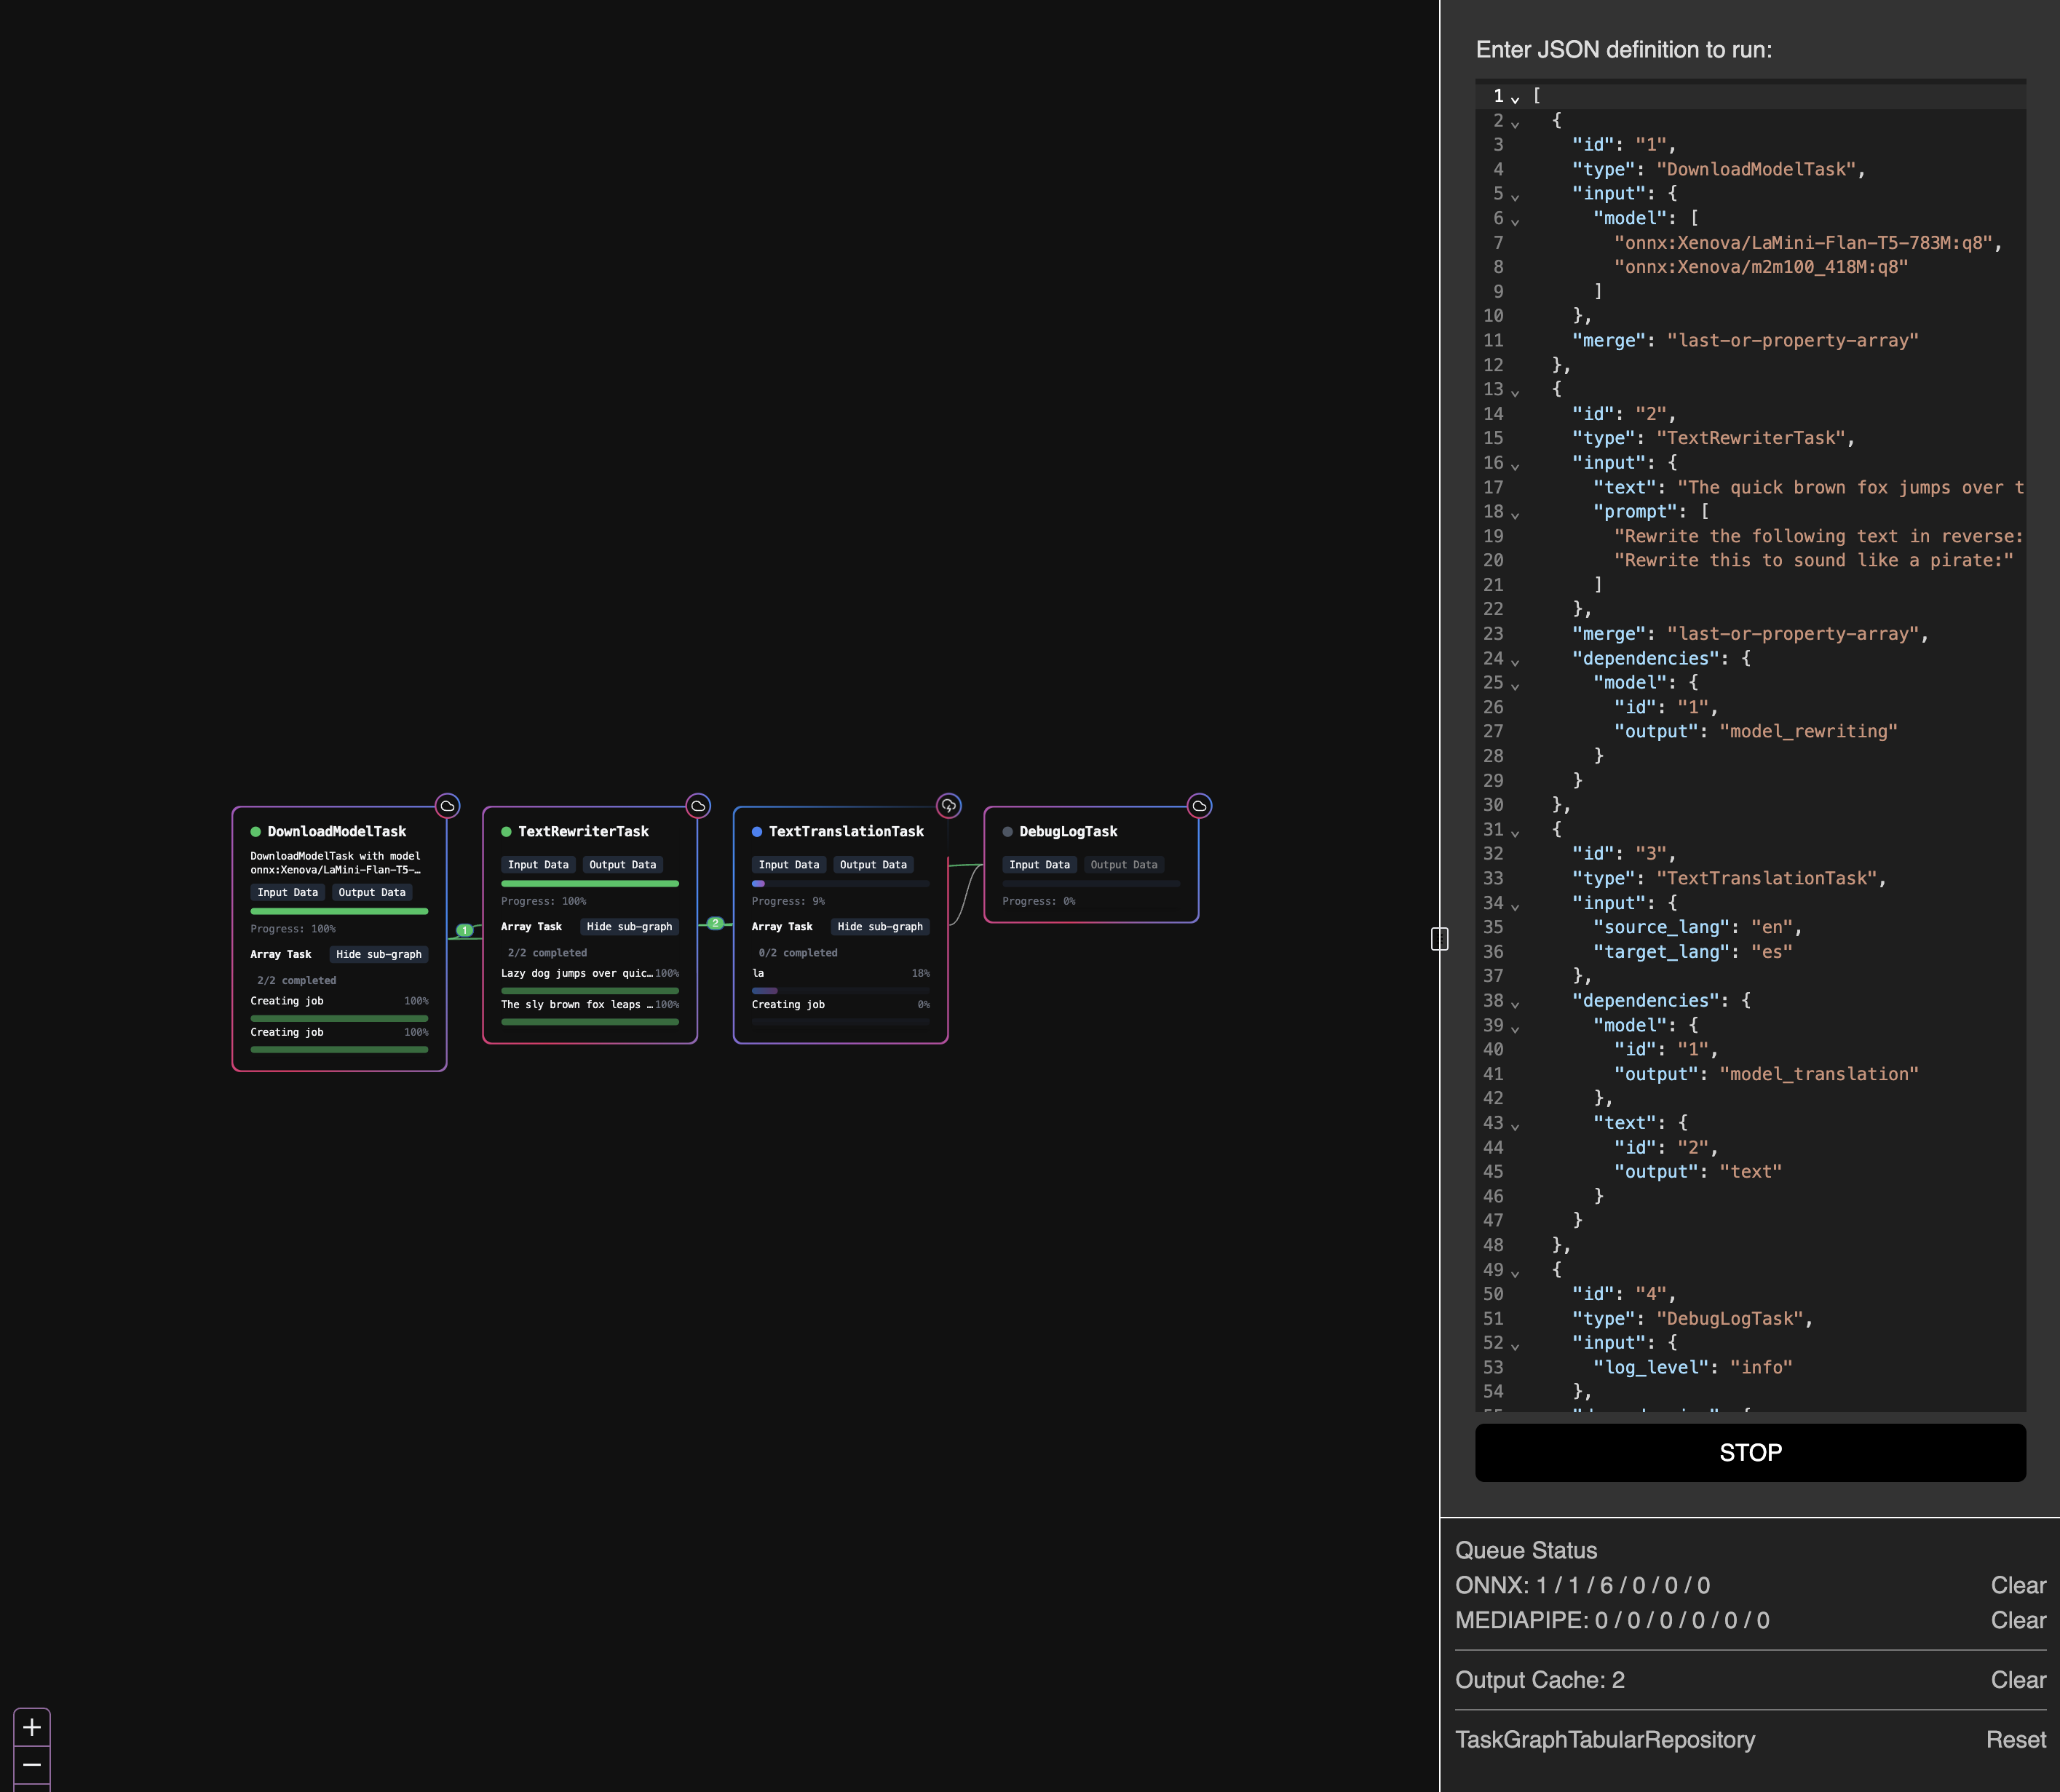2060x1792 pixels.
Task: Click line number 33 in editor gutter
Action: click(1493, 879)
